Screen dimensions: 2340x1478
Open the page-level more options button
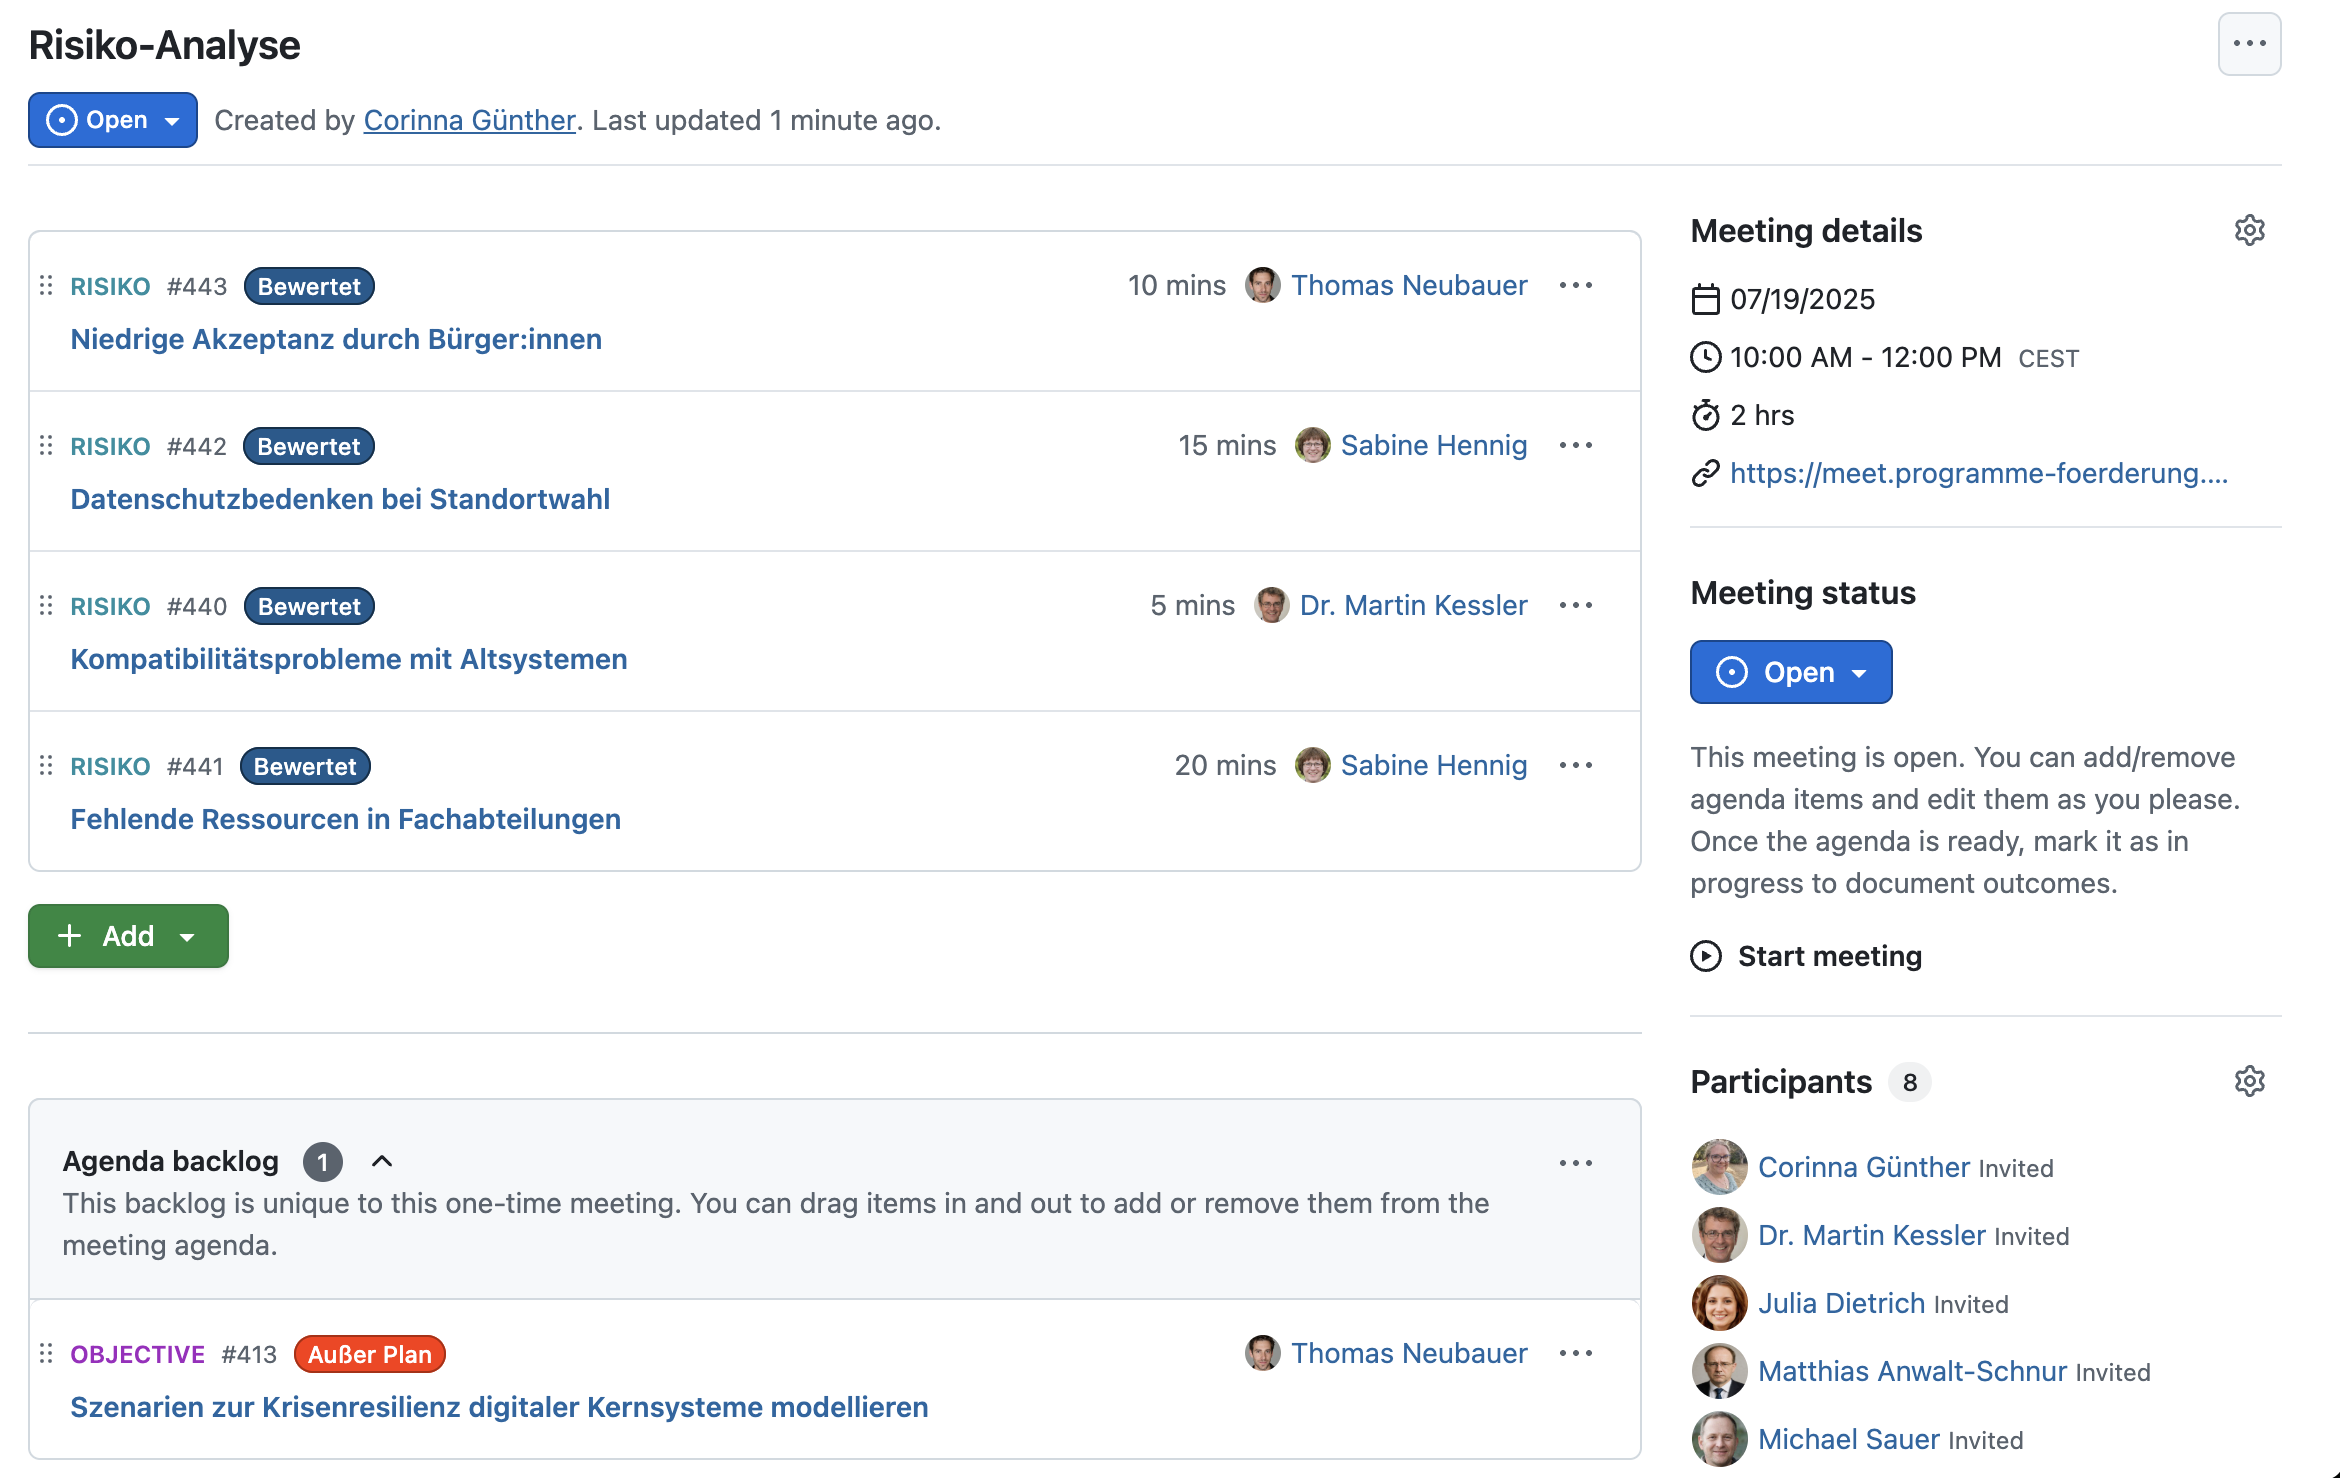coord(2249,44)
